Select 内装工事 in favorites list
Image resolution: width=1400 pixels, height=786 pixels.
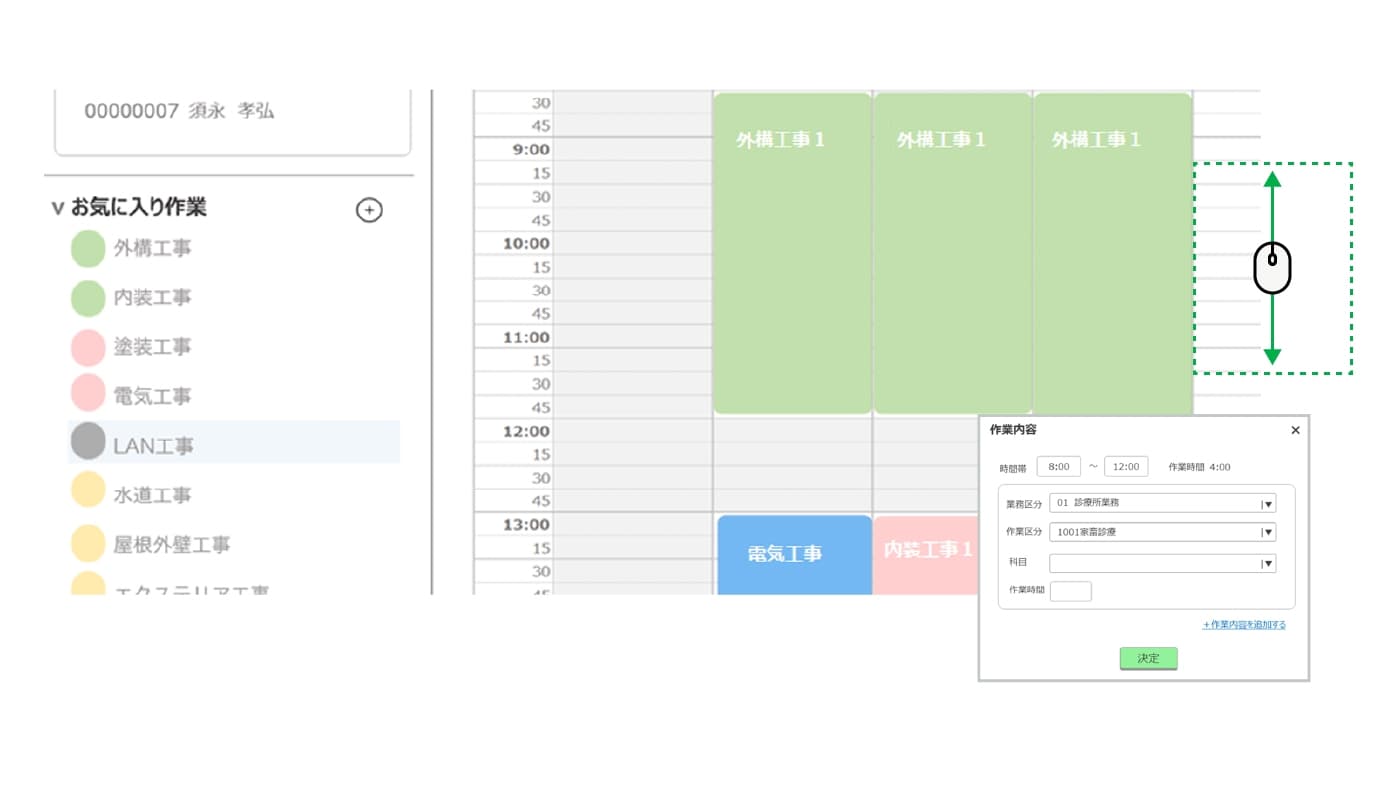(x=152, y=297)
